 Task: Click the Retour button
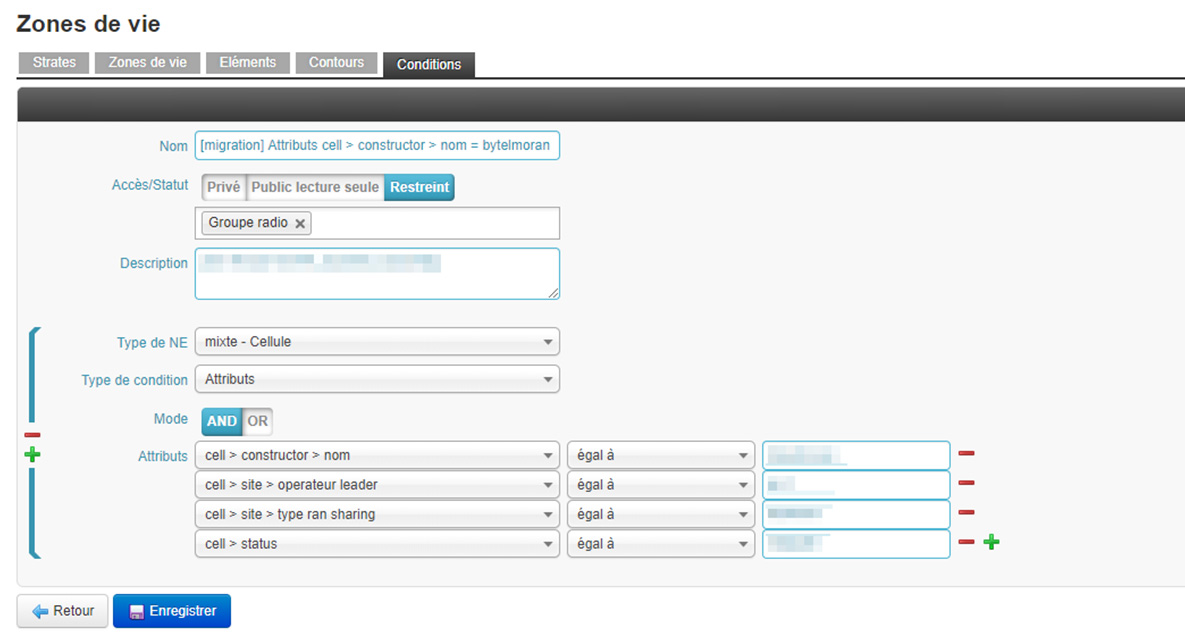[x=63, y=612]
